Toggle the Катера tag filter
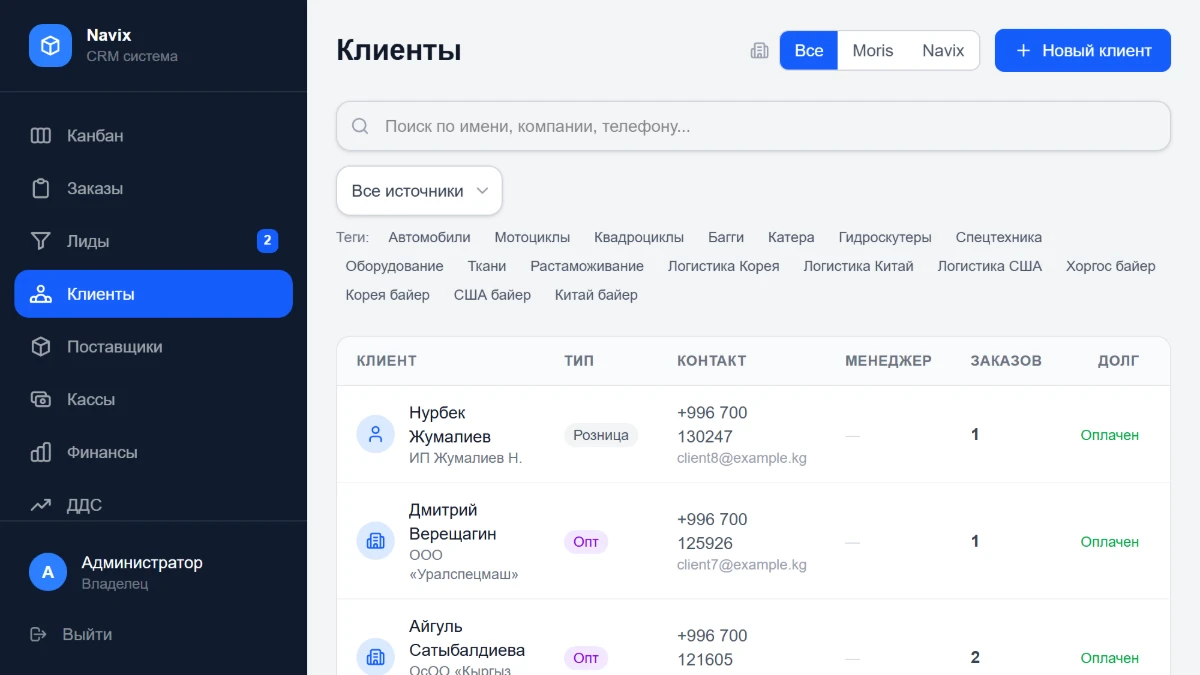This screenshot has width=1200, height=675. coord(791,237)
